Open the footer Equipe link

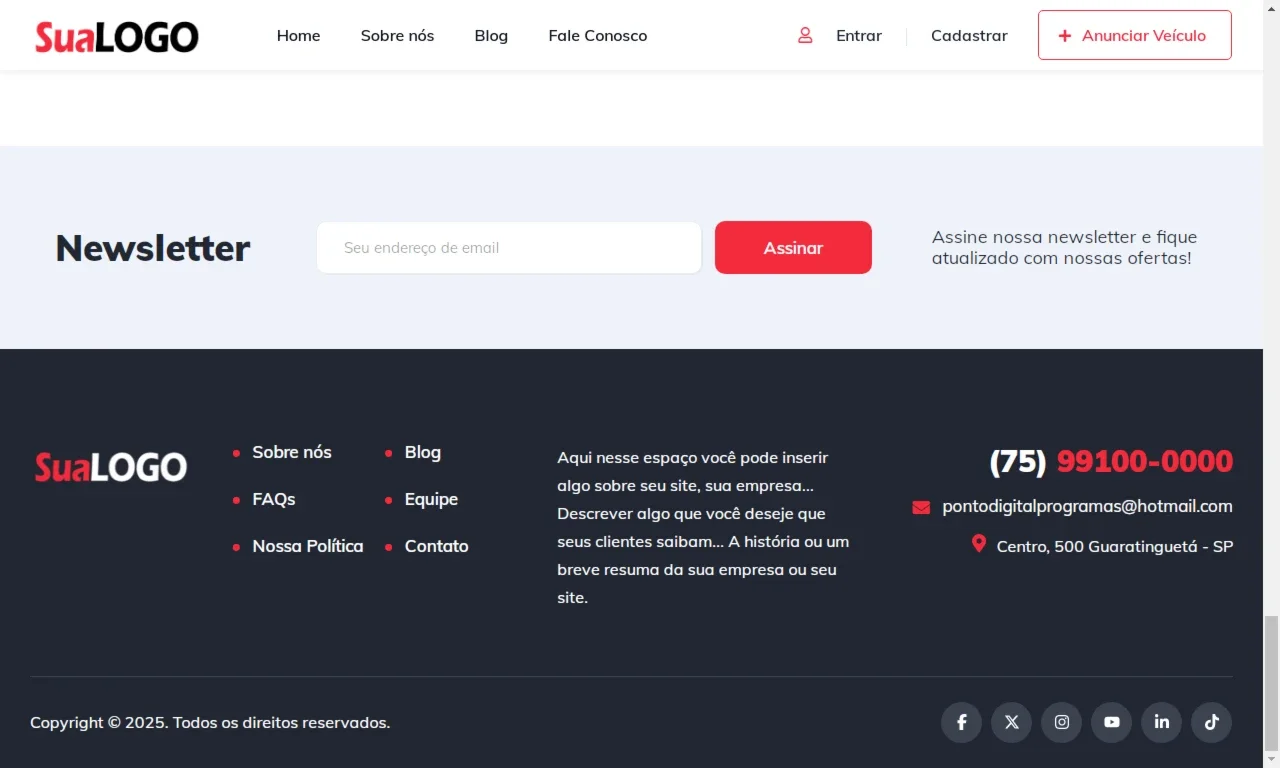coord(431,499)
